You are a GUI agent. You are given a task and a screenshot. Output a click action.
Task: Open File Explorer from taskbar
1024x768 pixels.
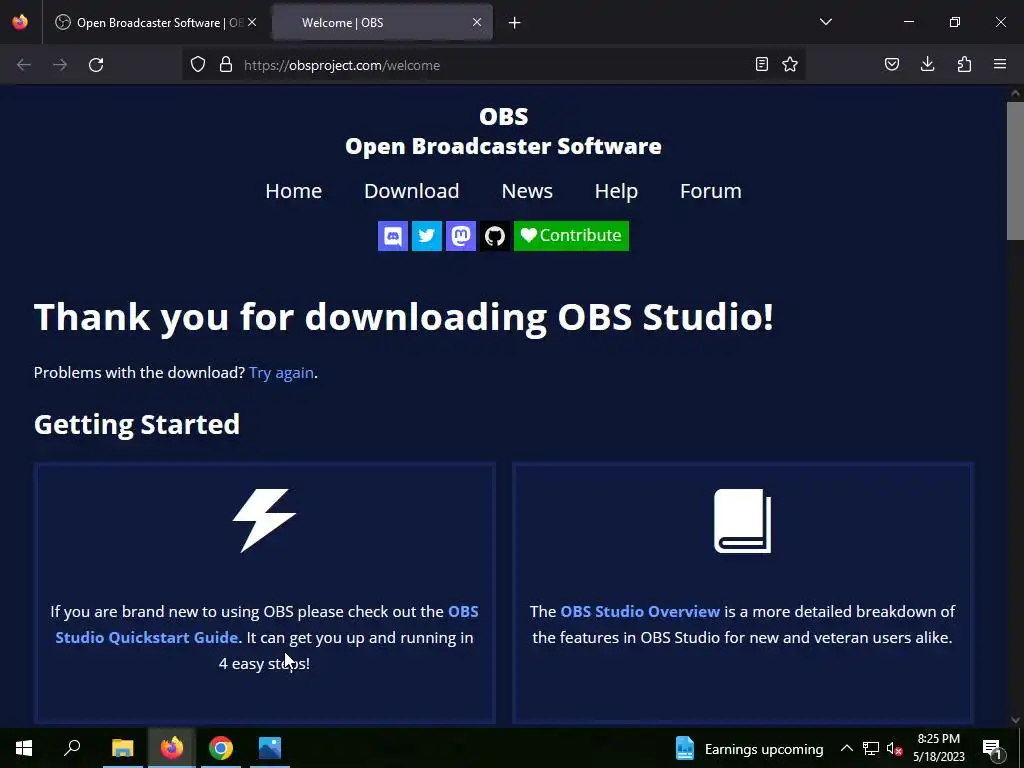(x=122, y=748)
